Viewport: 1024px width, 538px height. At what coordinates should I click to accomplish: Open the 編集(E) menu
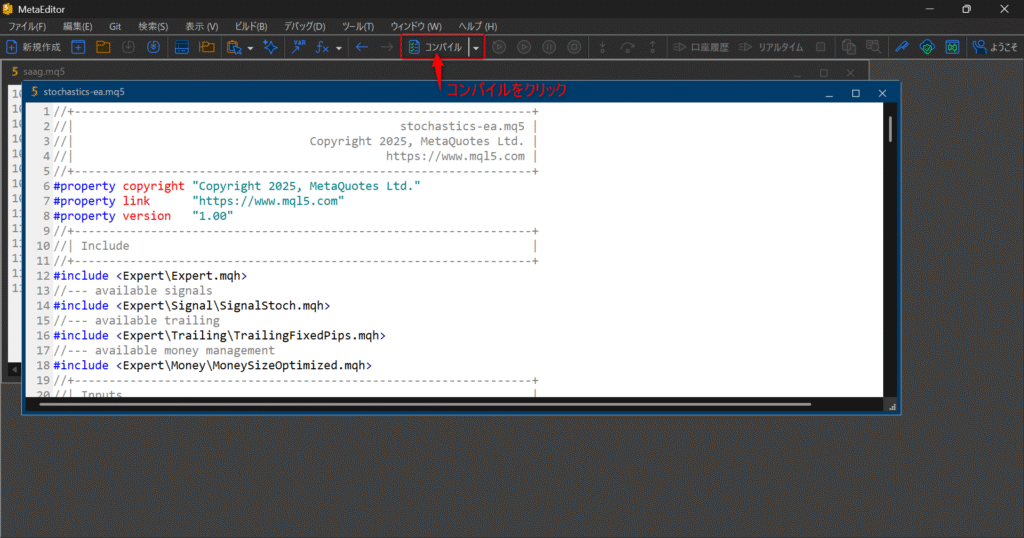pos(78,26)
